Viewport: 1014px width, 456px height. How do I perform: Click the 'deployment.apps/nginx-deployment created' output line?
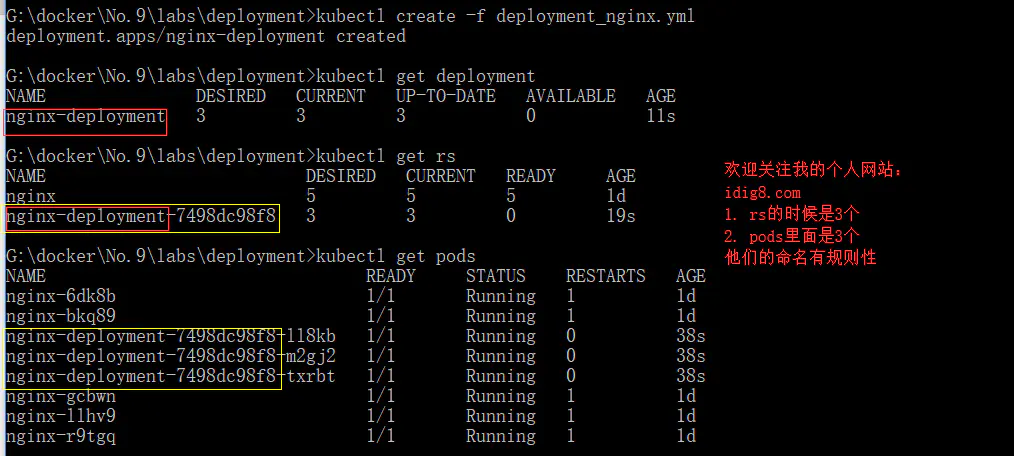coord(206,36)
